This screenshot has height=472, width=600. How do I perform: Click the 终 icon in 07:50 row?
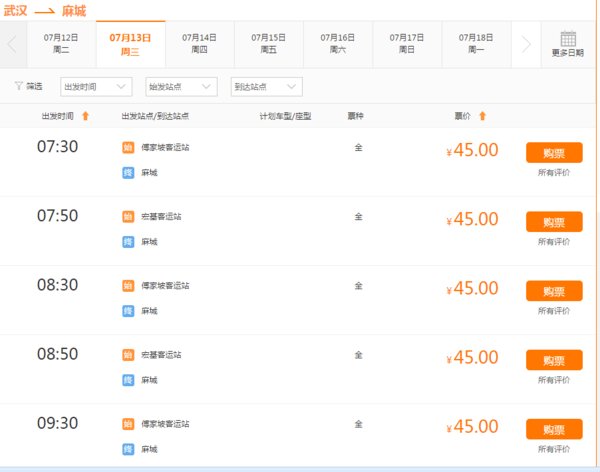128,242
